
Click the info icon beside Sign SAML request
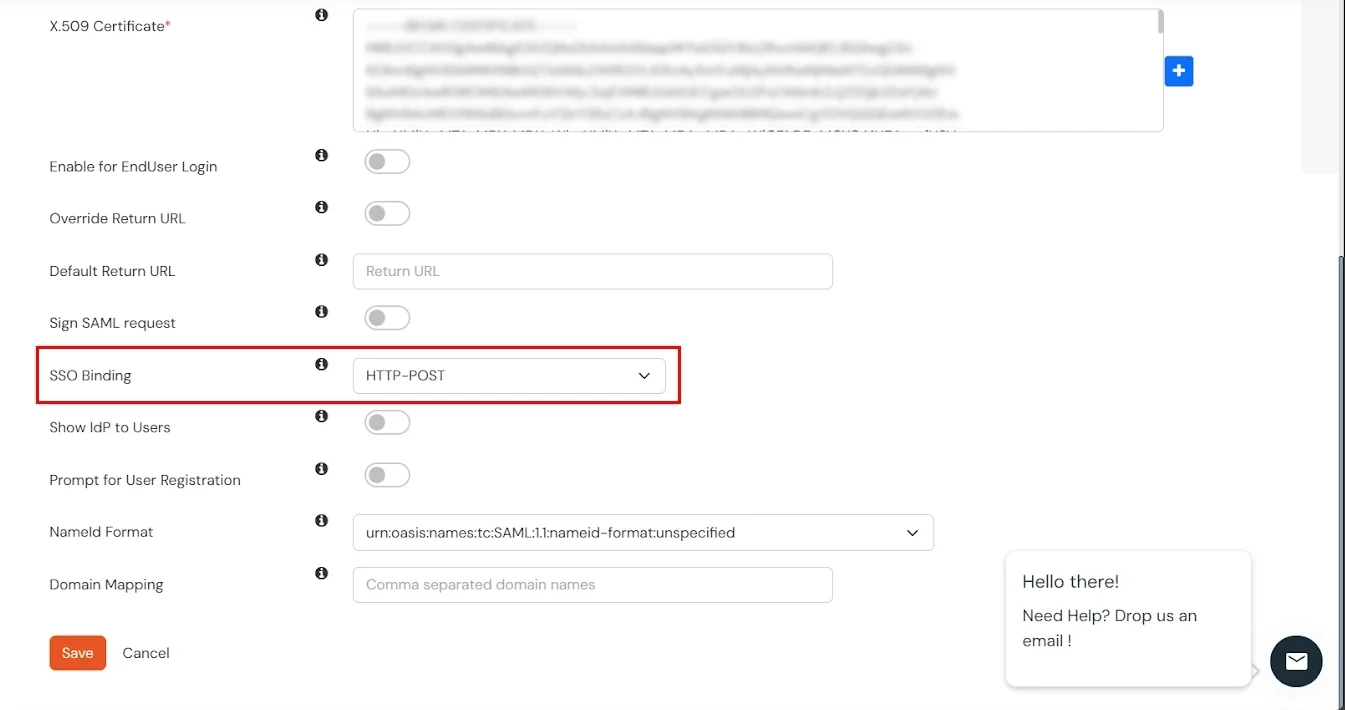coord(321,311)
